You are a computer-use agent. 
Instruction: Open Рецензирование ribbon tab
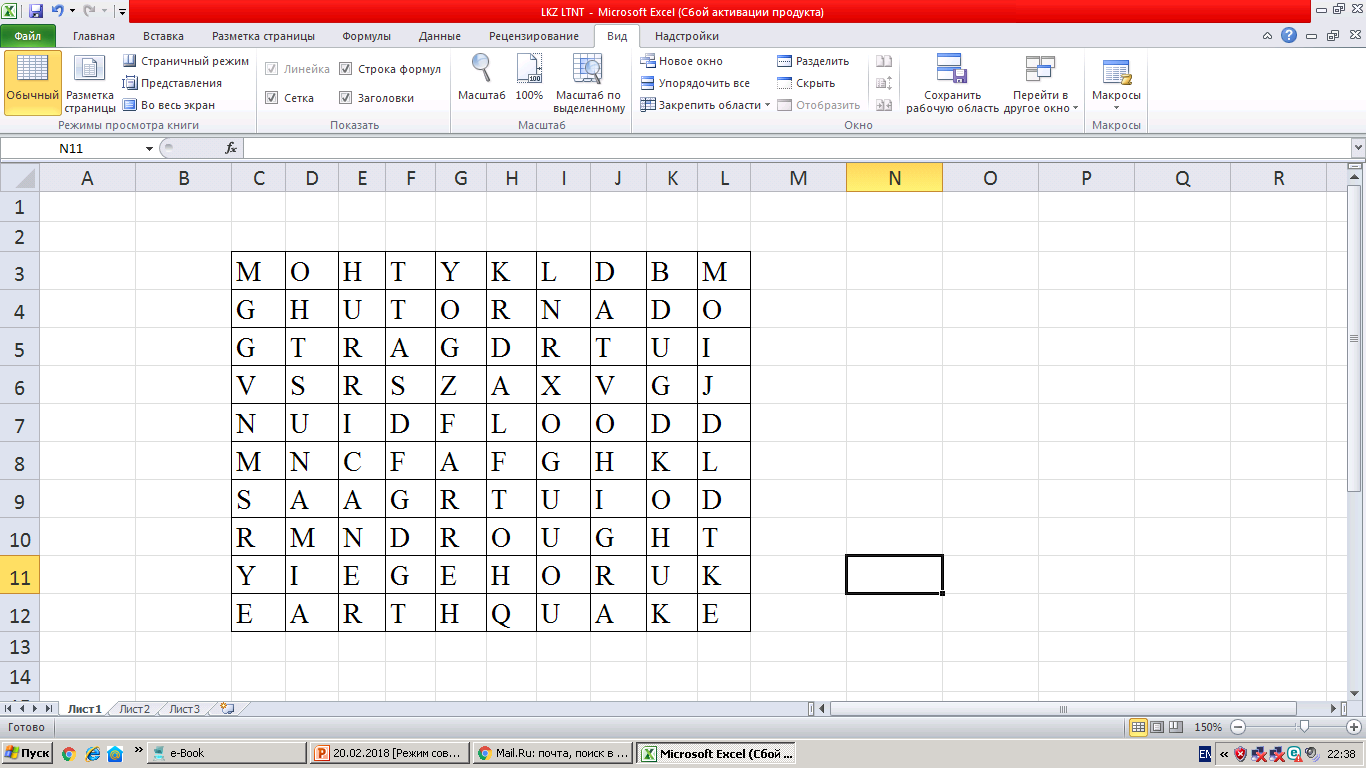[534, 36]
